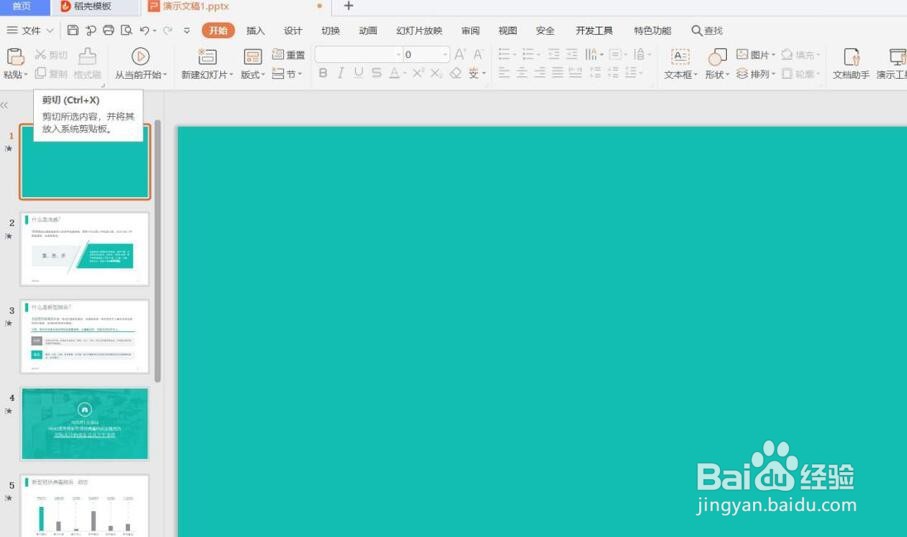
Task: Toggle Subscript formatting
Action: [436, 73]
